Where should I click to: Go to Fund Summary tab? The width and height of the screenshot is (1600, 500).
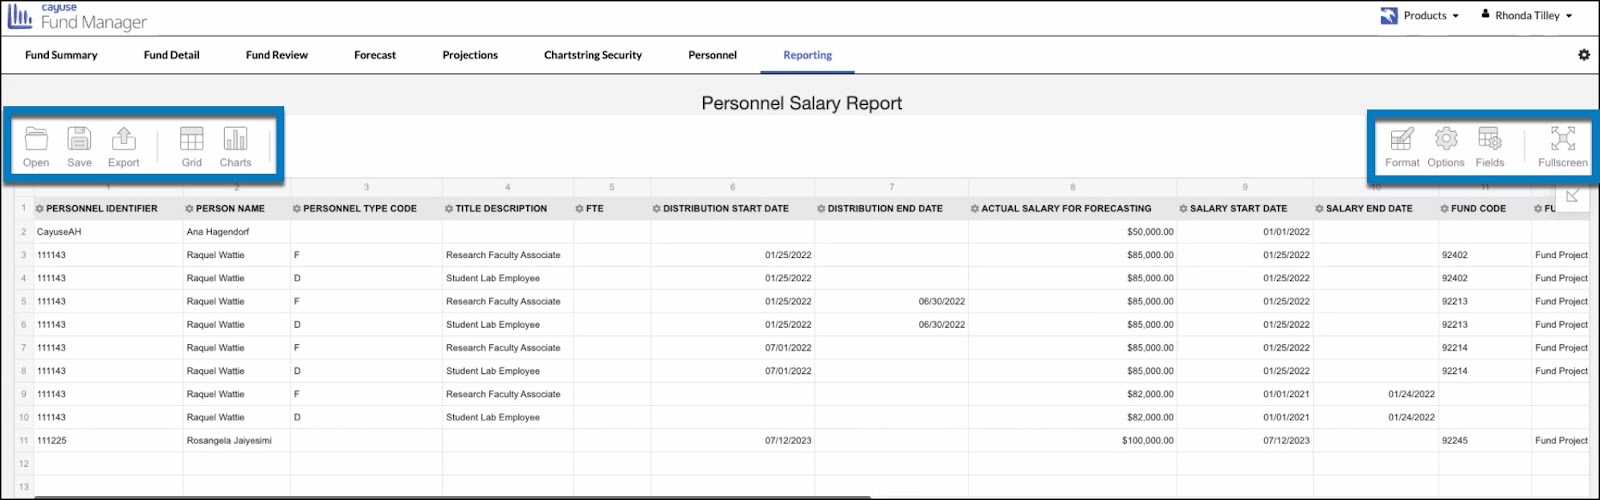(x=61, y=55)
